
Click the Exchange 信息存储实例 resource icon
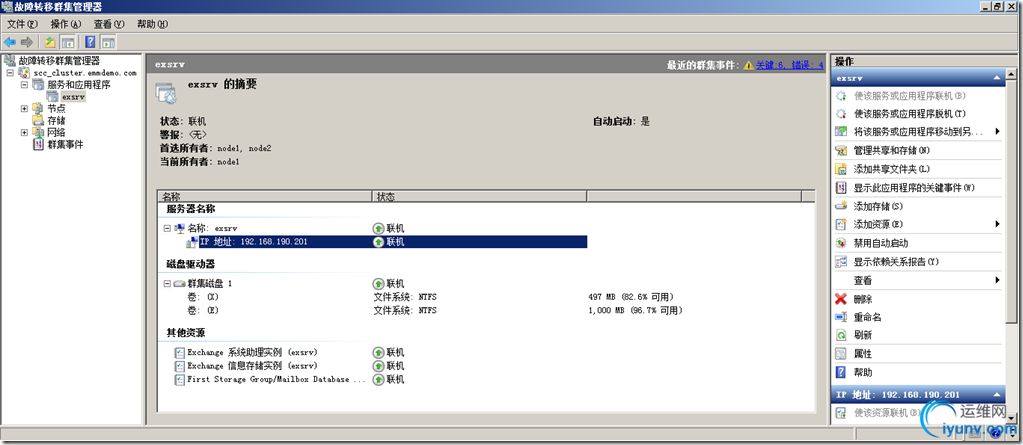[x=180, y=366]
